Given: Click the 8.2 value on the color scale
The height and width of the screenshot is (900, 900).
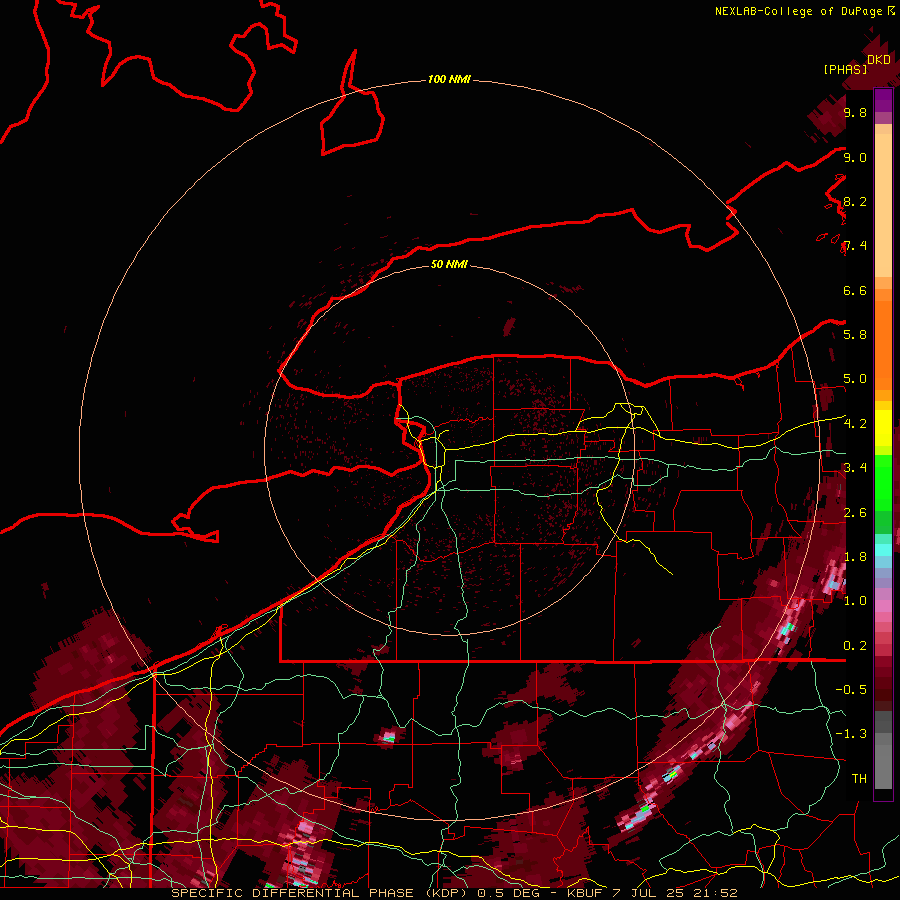Looking at the screenshot, I should (x=855, y=201).
